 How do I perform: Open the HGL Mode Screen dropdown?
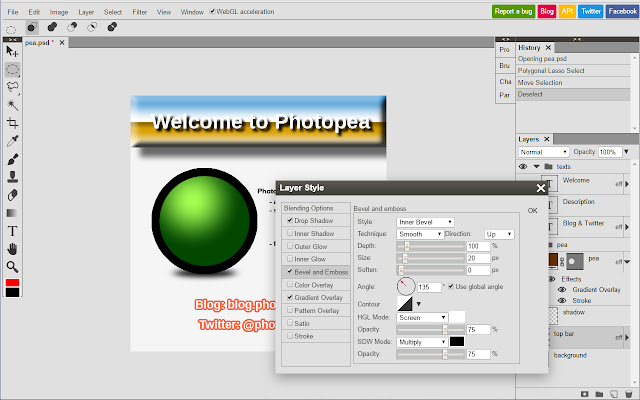click(x=422, y=318)
